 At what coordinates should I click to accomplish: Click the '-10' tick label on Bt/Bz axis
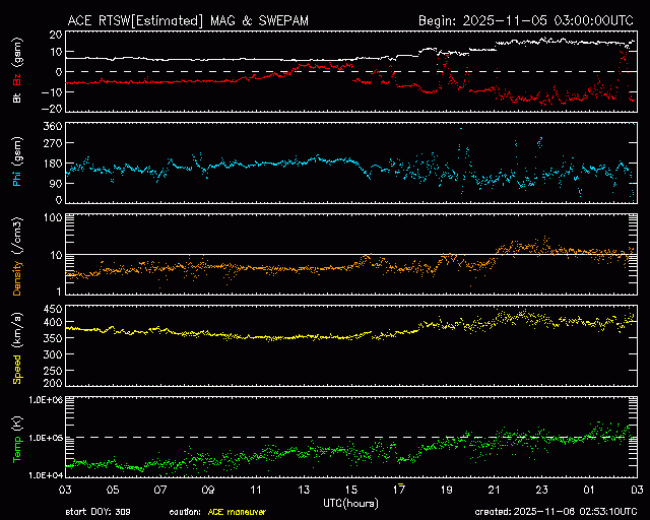pos(51,91)
